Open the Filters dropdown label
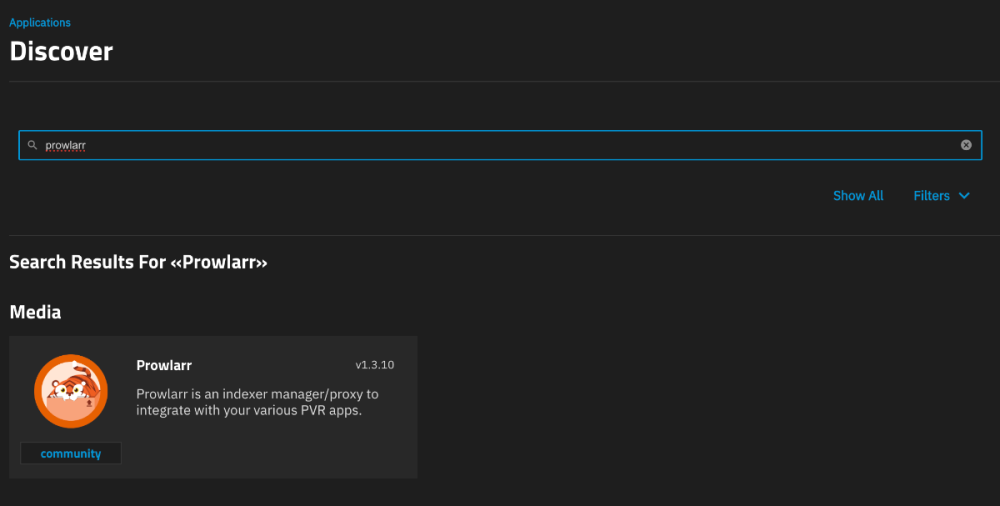 [x=931, y=196]
